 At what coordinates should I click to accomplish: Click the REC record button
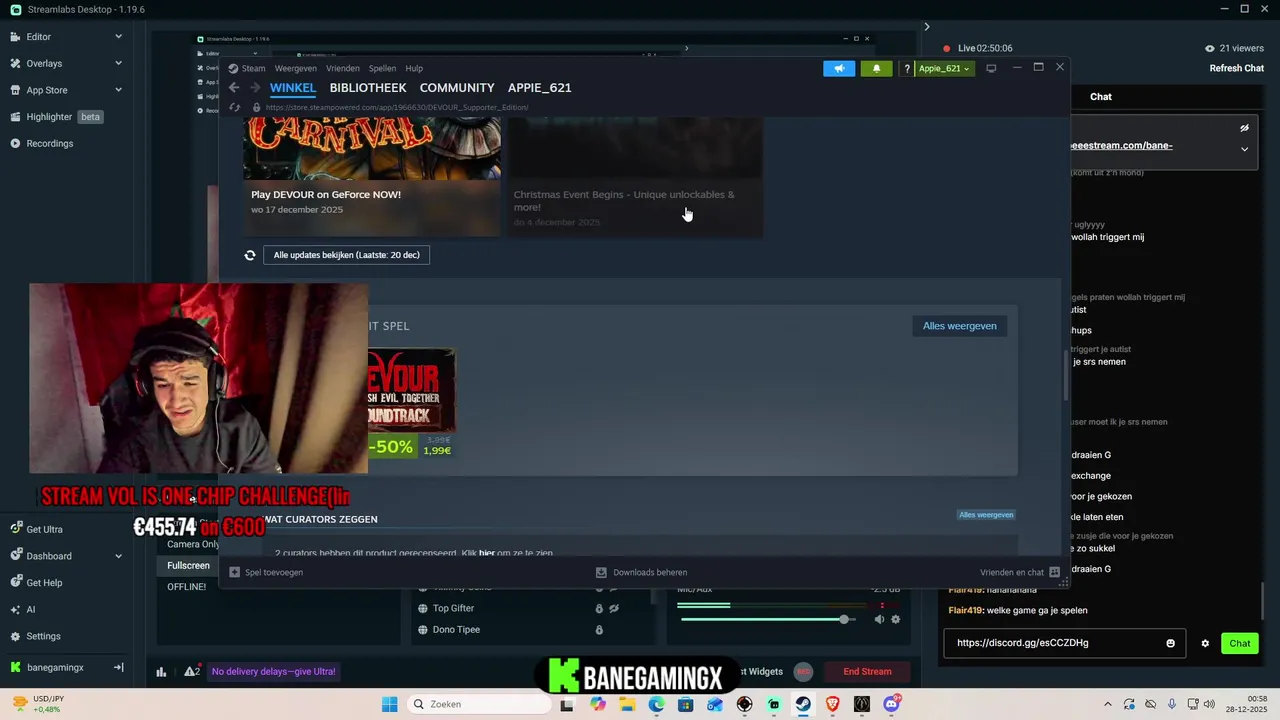point(803,672)
